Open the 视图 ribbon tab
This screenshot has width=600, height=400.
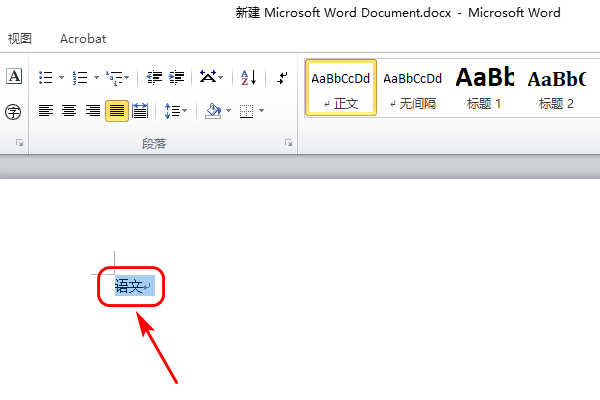20,39
